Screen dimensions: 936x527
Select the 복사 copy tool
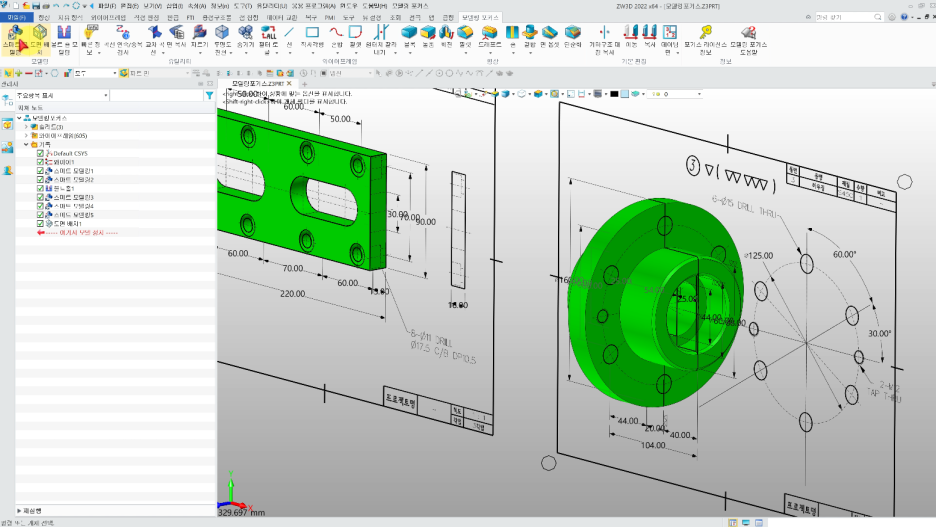coord(649,36)
